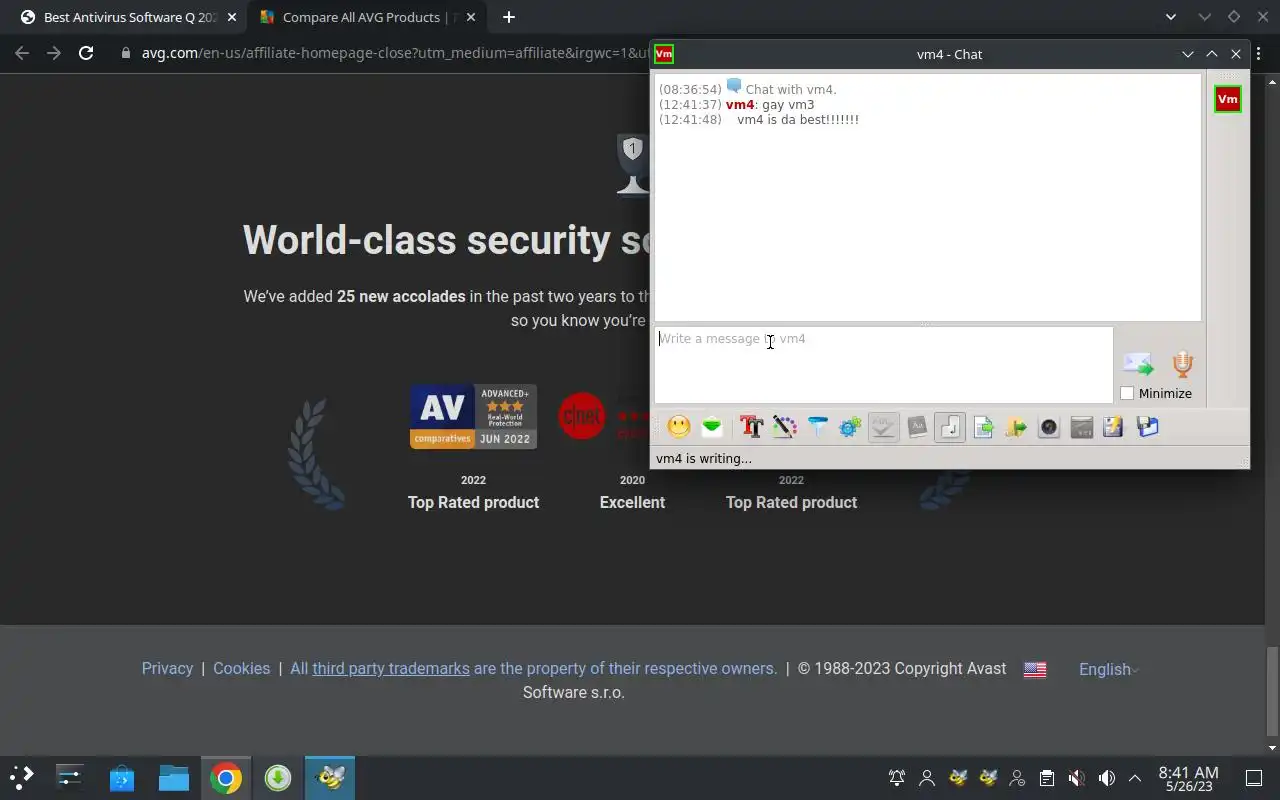
Task: Focus the 'Write a message to vm4' field
Action: coord(883,365)
